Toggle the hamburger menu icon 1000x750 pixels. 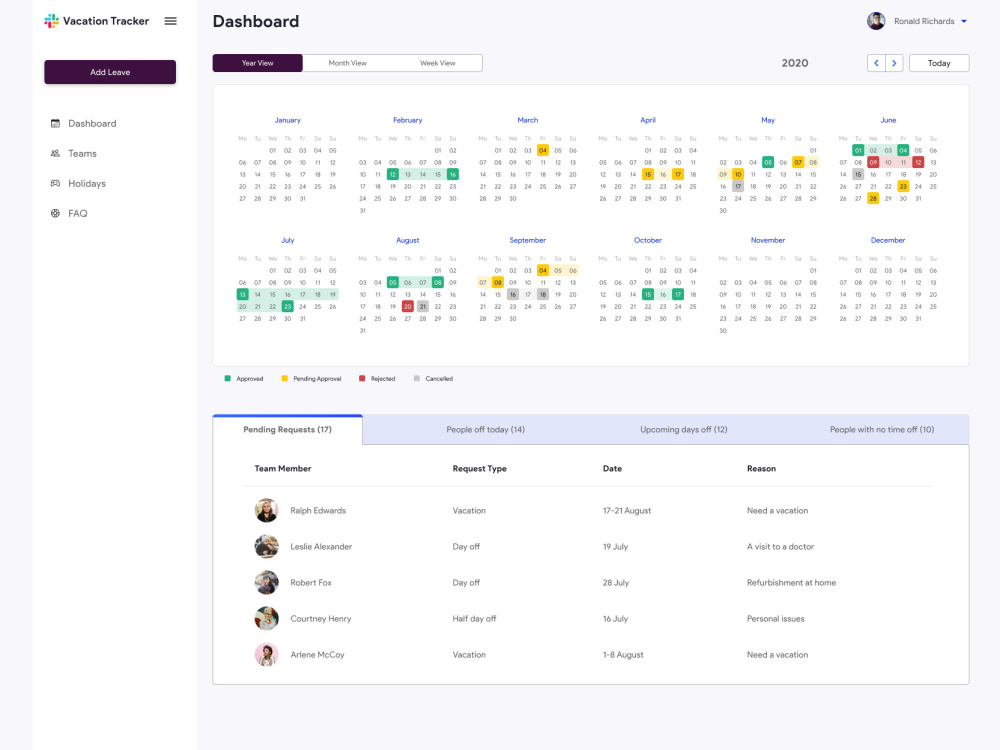(x=170, y=21)
